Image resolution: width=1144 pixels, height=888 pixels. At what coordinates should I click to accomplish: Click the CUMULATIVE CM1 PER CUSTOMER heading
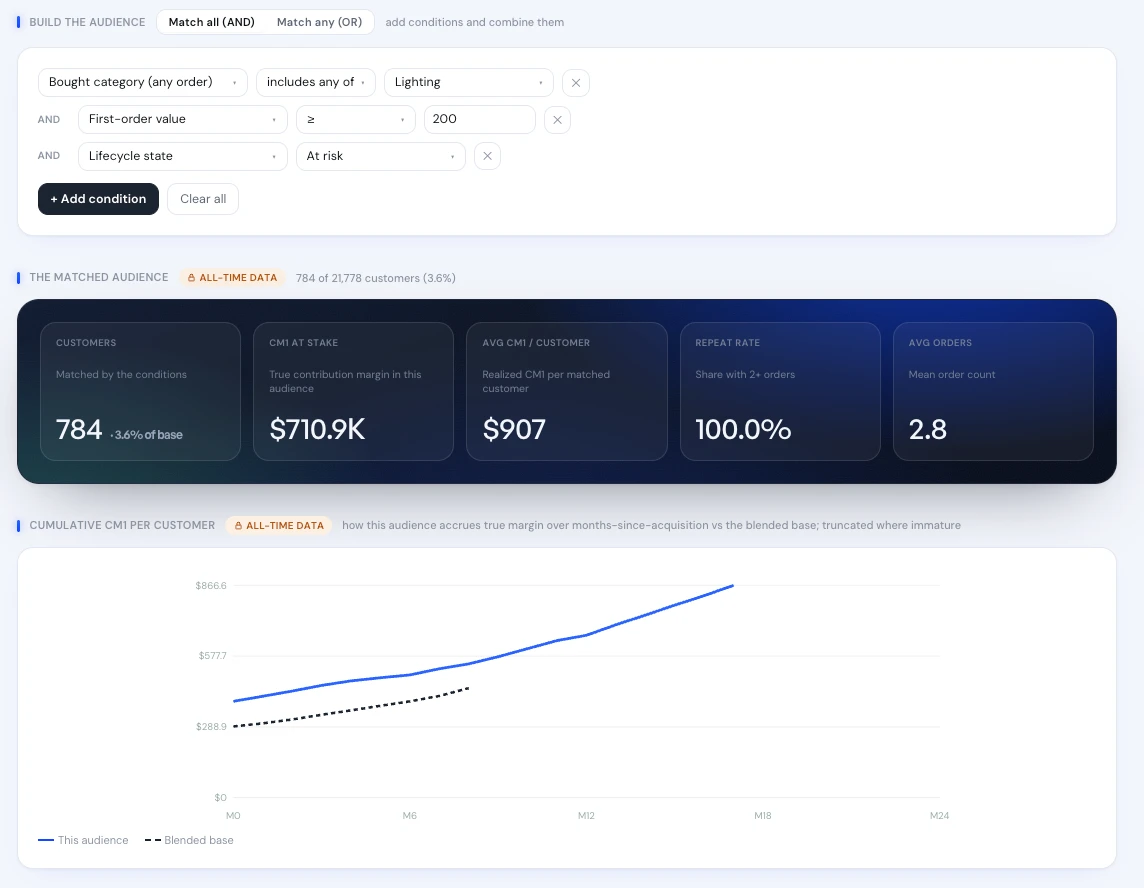coord(122,525)
